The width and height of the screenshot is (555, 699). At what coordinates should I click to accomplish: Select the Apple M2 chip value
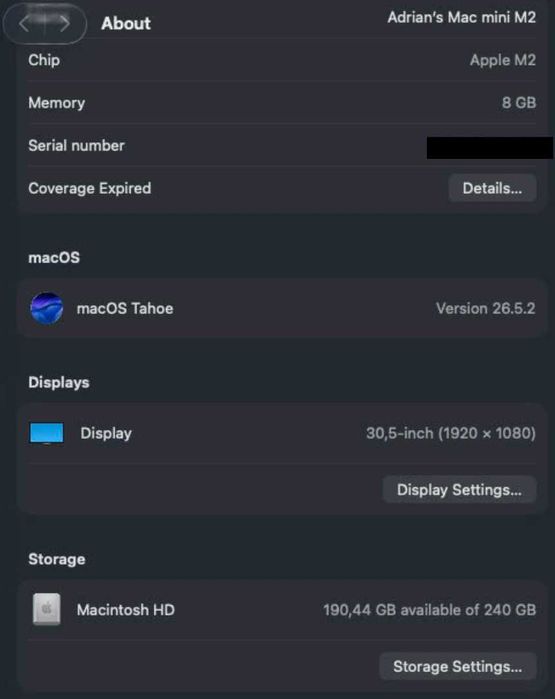[502, 60]
